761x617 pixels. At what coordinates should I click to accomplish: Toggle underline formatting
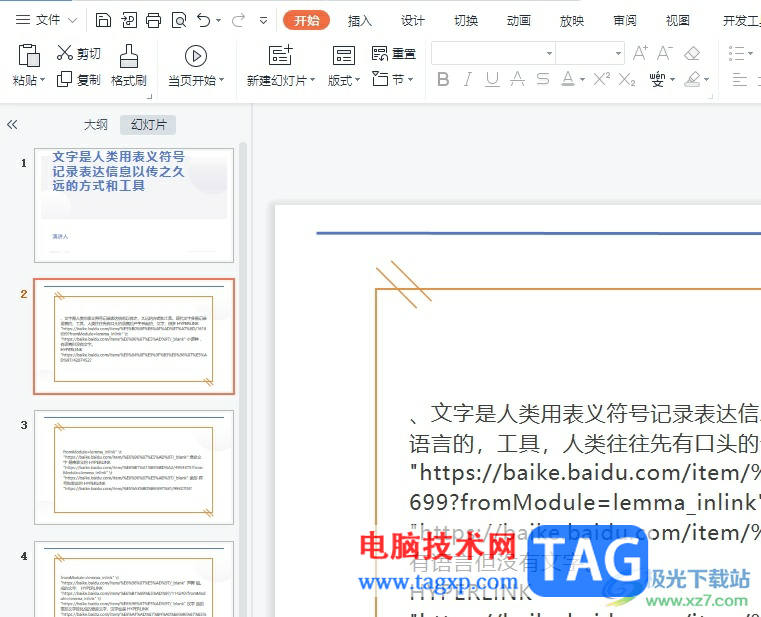click(x=492, y=79)
